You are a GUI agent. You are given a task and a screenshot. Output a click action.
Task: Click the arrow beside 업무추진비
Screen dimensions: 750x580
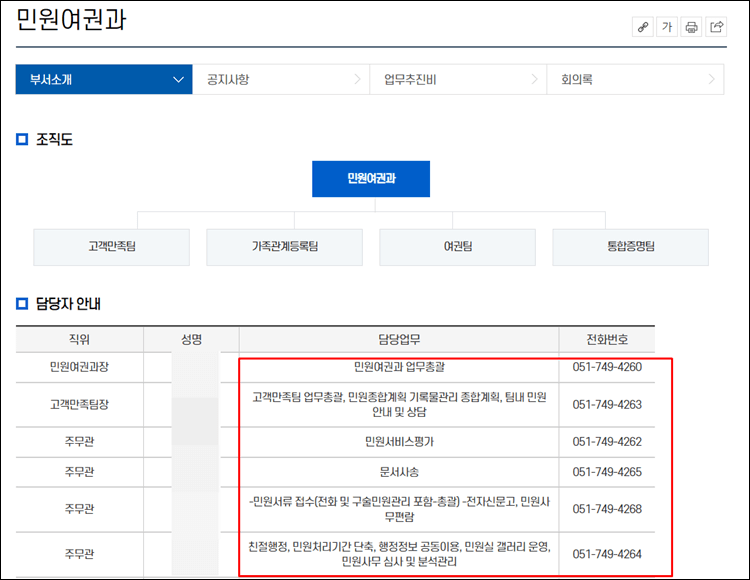click(534, 79)
